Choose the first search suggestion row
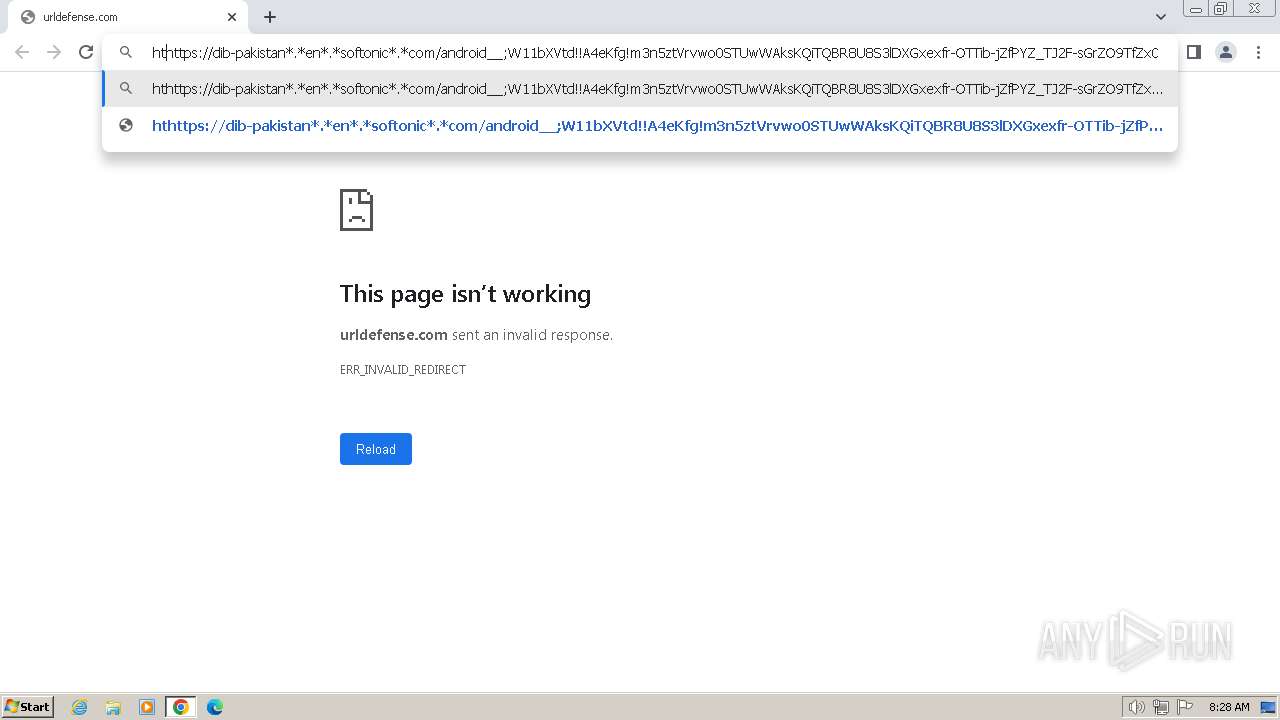 point(640,89)
